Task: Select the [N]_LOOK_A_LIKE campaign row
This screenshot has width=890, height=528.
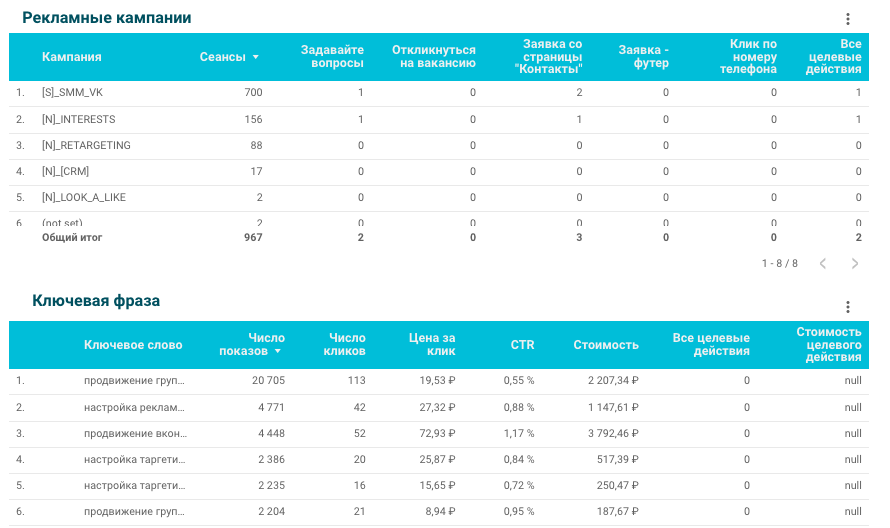Action: [439, 198]
